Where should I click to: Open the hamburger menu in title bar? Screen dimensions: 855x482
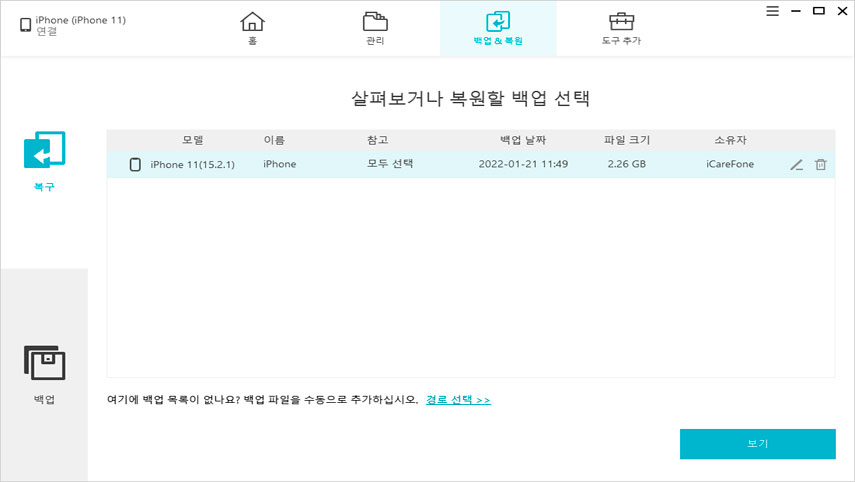772,10
